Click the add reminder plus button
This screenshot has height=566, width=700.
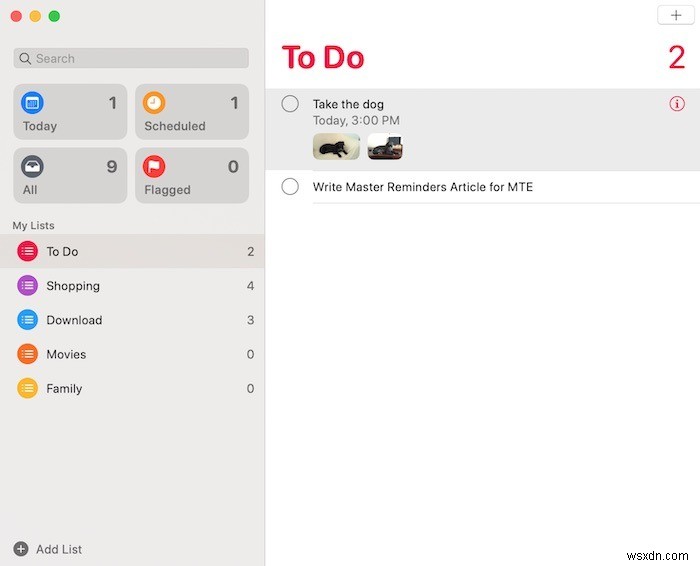(x=676, y=16)
